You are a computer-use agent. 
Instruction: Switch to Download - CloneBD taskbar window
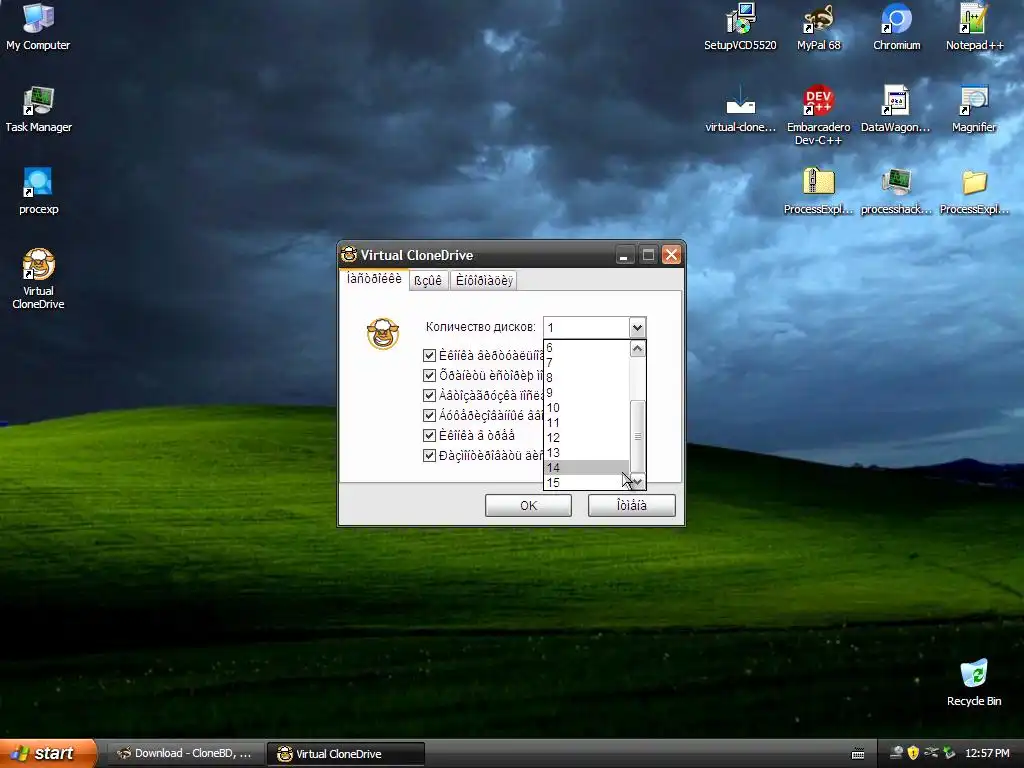[185, 754]
